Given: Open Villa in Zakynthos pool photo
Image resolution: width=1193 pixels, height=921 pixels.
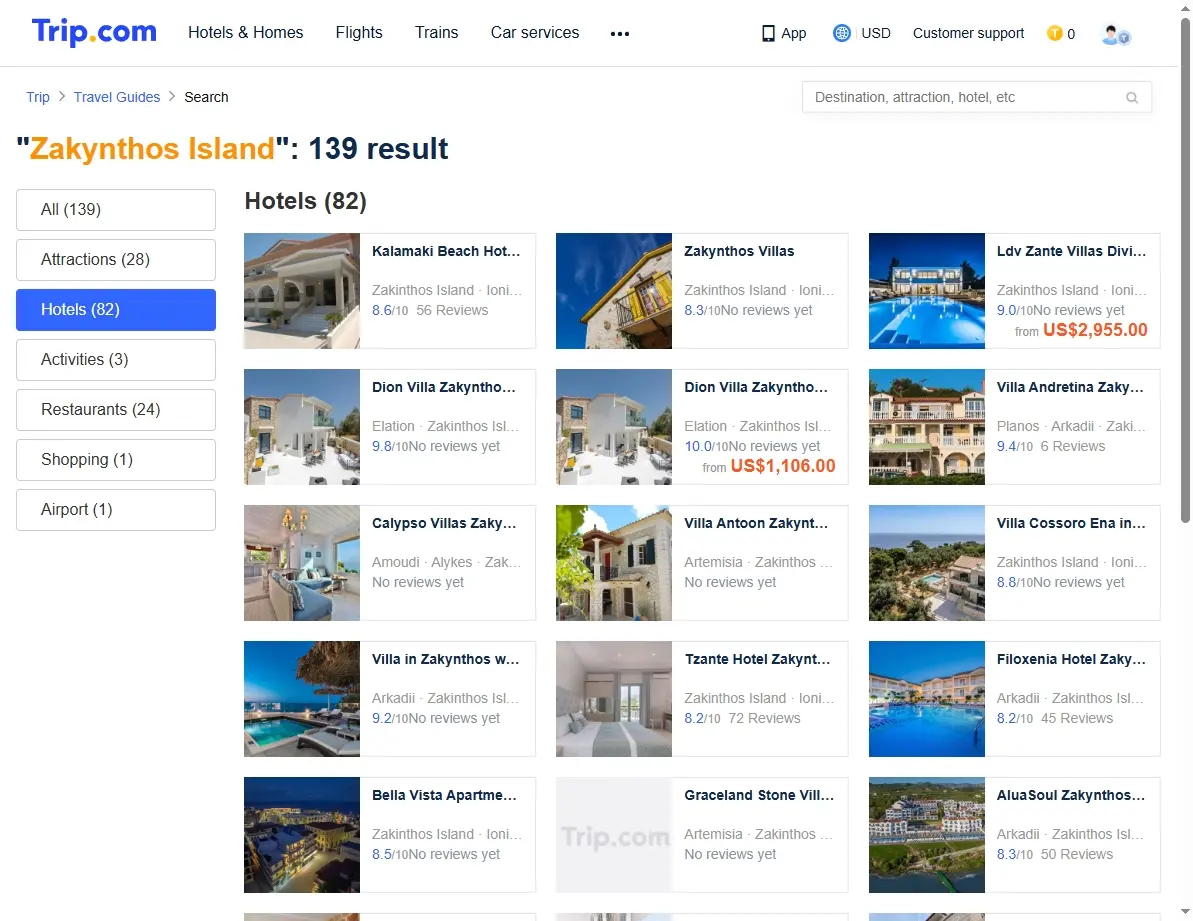Looking at the screenshot, I should click(302, 700).
